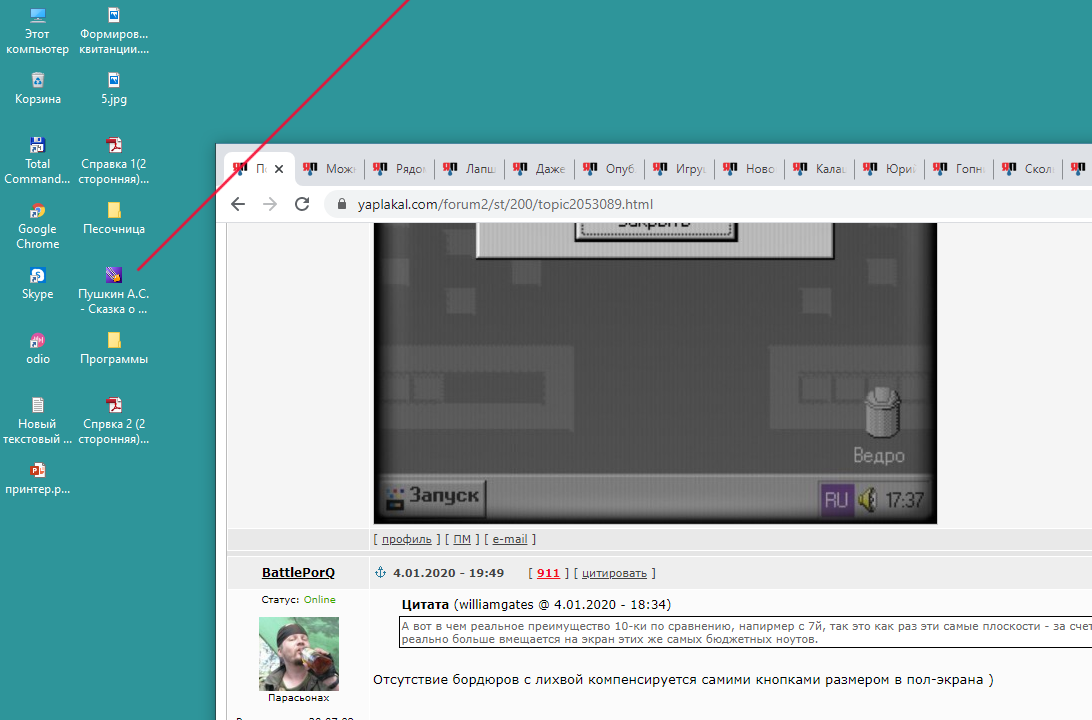
Task: Click Chrome forward navigation arrow
Action: point(270,204)
